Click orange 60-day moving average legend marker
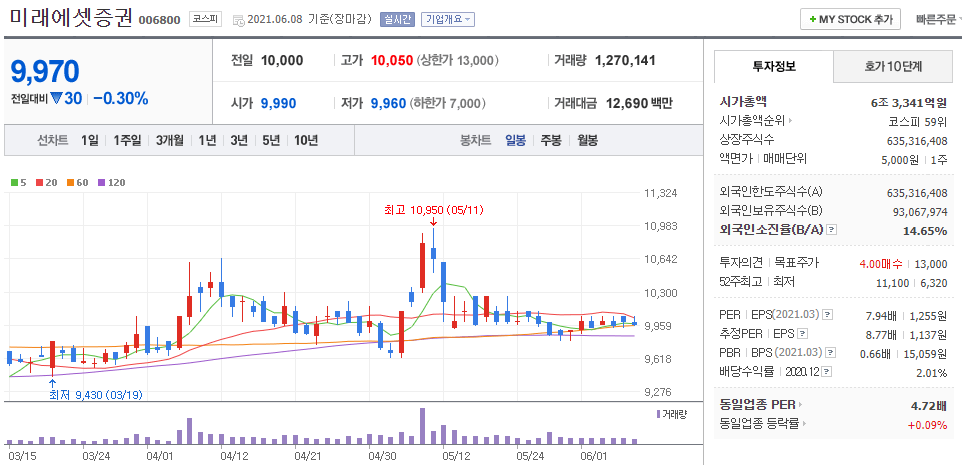The width and height of the screenshot is (962, 465). coord(71,182)
